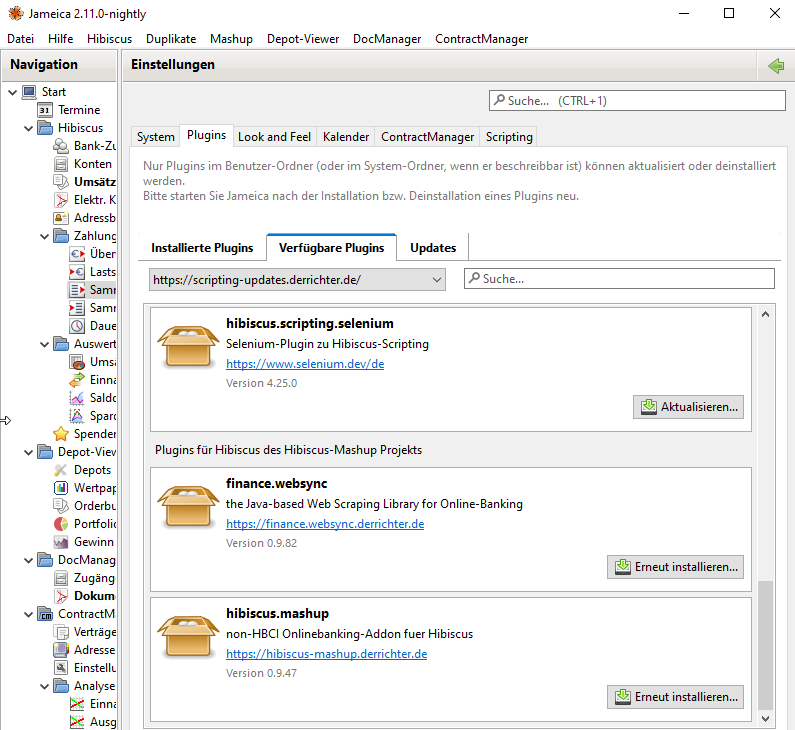795x730 pixels.
Task: Click the green back arrow icon
Action: coord(776,65)
